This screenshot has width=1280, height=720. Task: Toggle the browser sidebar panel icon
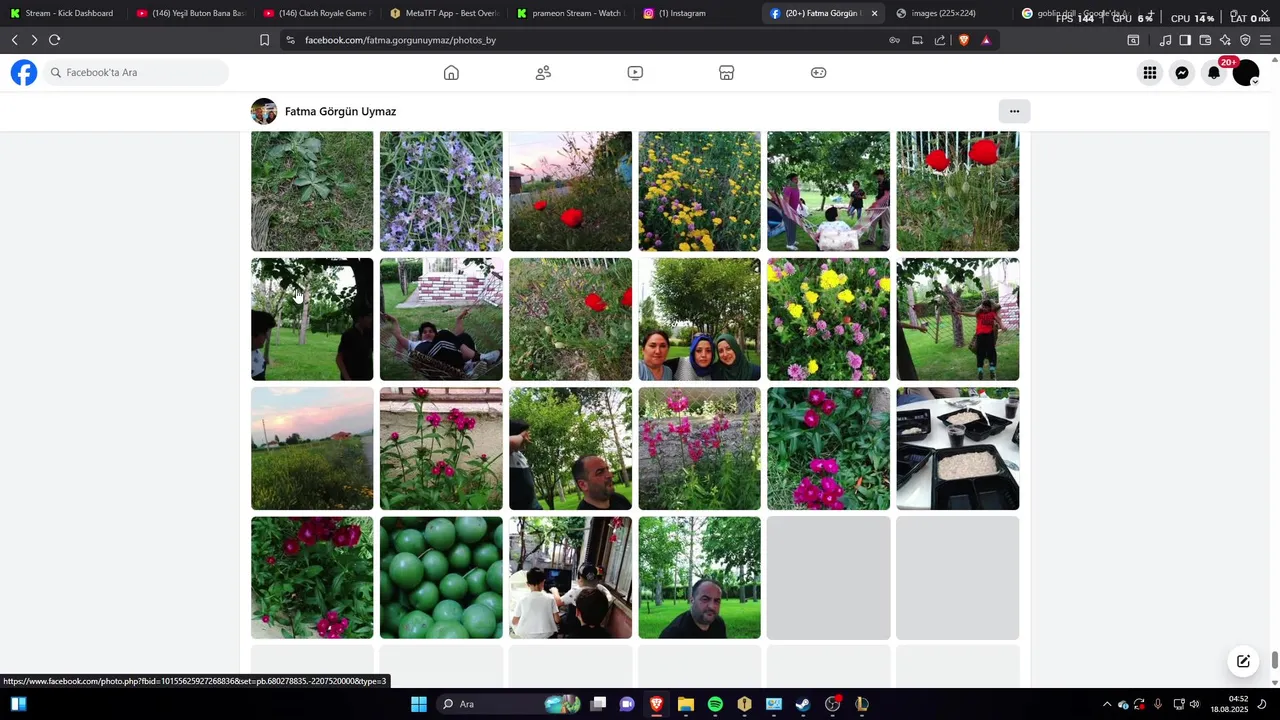[x=1185, y=40]
